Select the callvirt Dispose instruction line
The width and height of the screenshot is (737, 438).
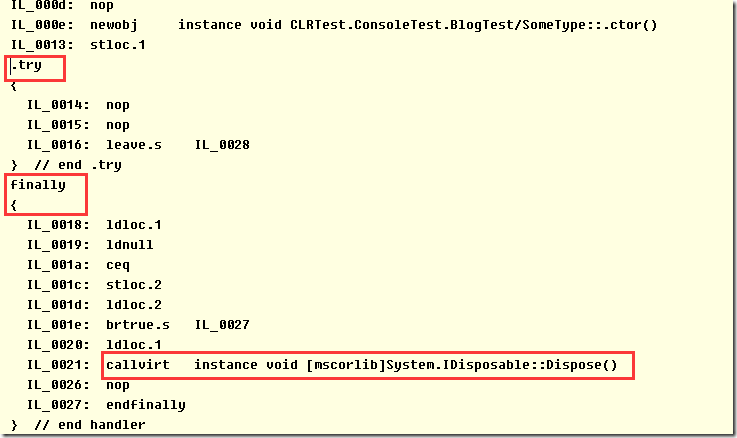pyautogui.click(x=361, y=365)
